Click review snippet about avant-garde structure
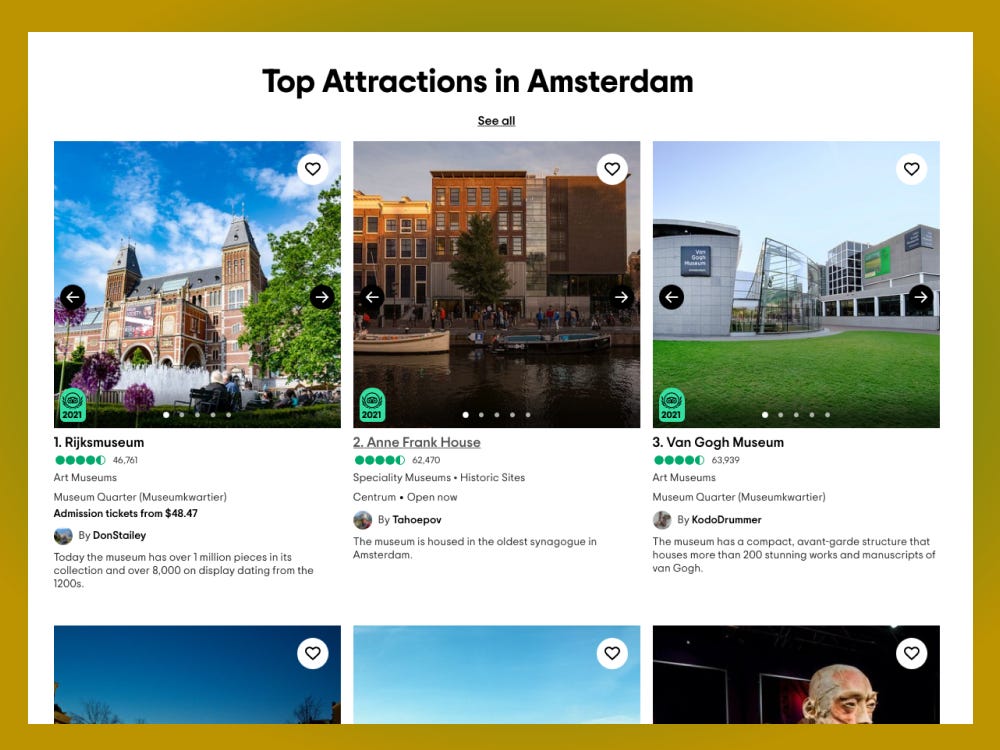The height and width of the screenshot is (750, 1000). pyautogui.click(x=793, y=555)
